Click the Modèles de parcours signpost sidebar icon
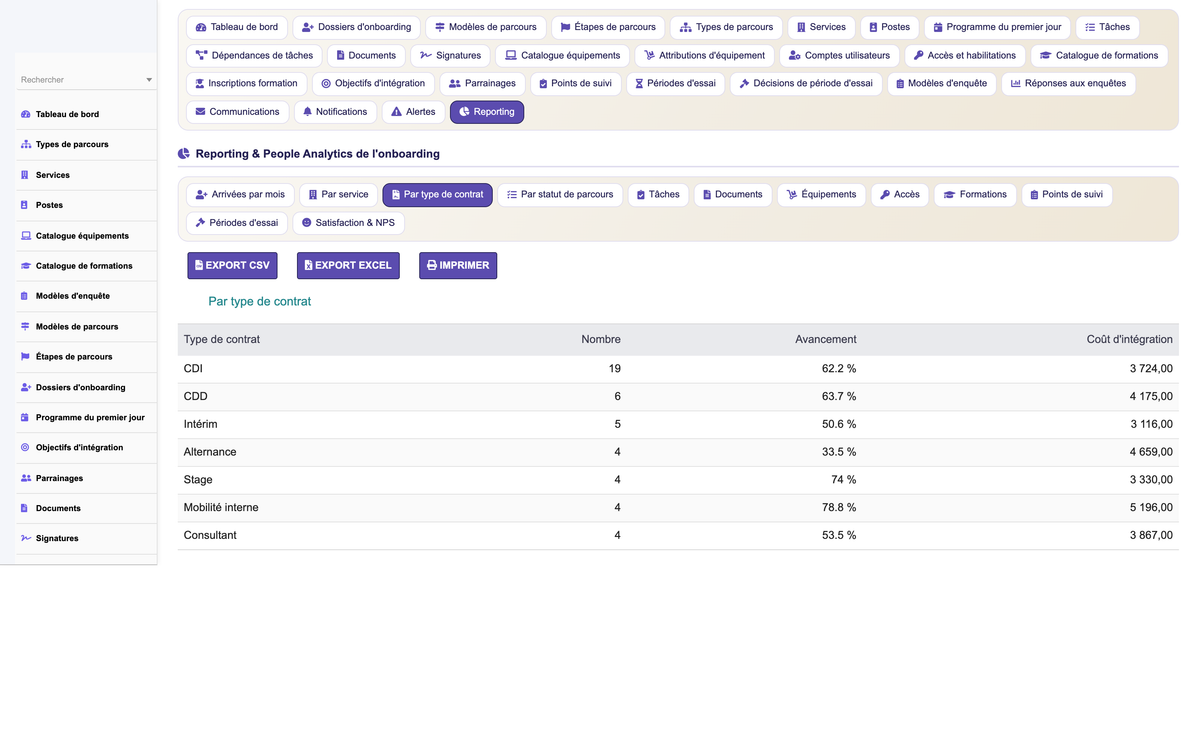Image resolution: width=1200 pixels, height=743 pixels. (25, 327)
